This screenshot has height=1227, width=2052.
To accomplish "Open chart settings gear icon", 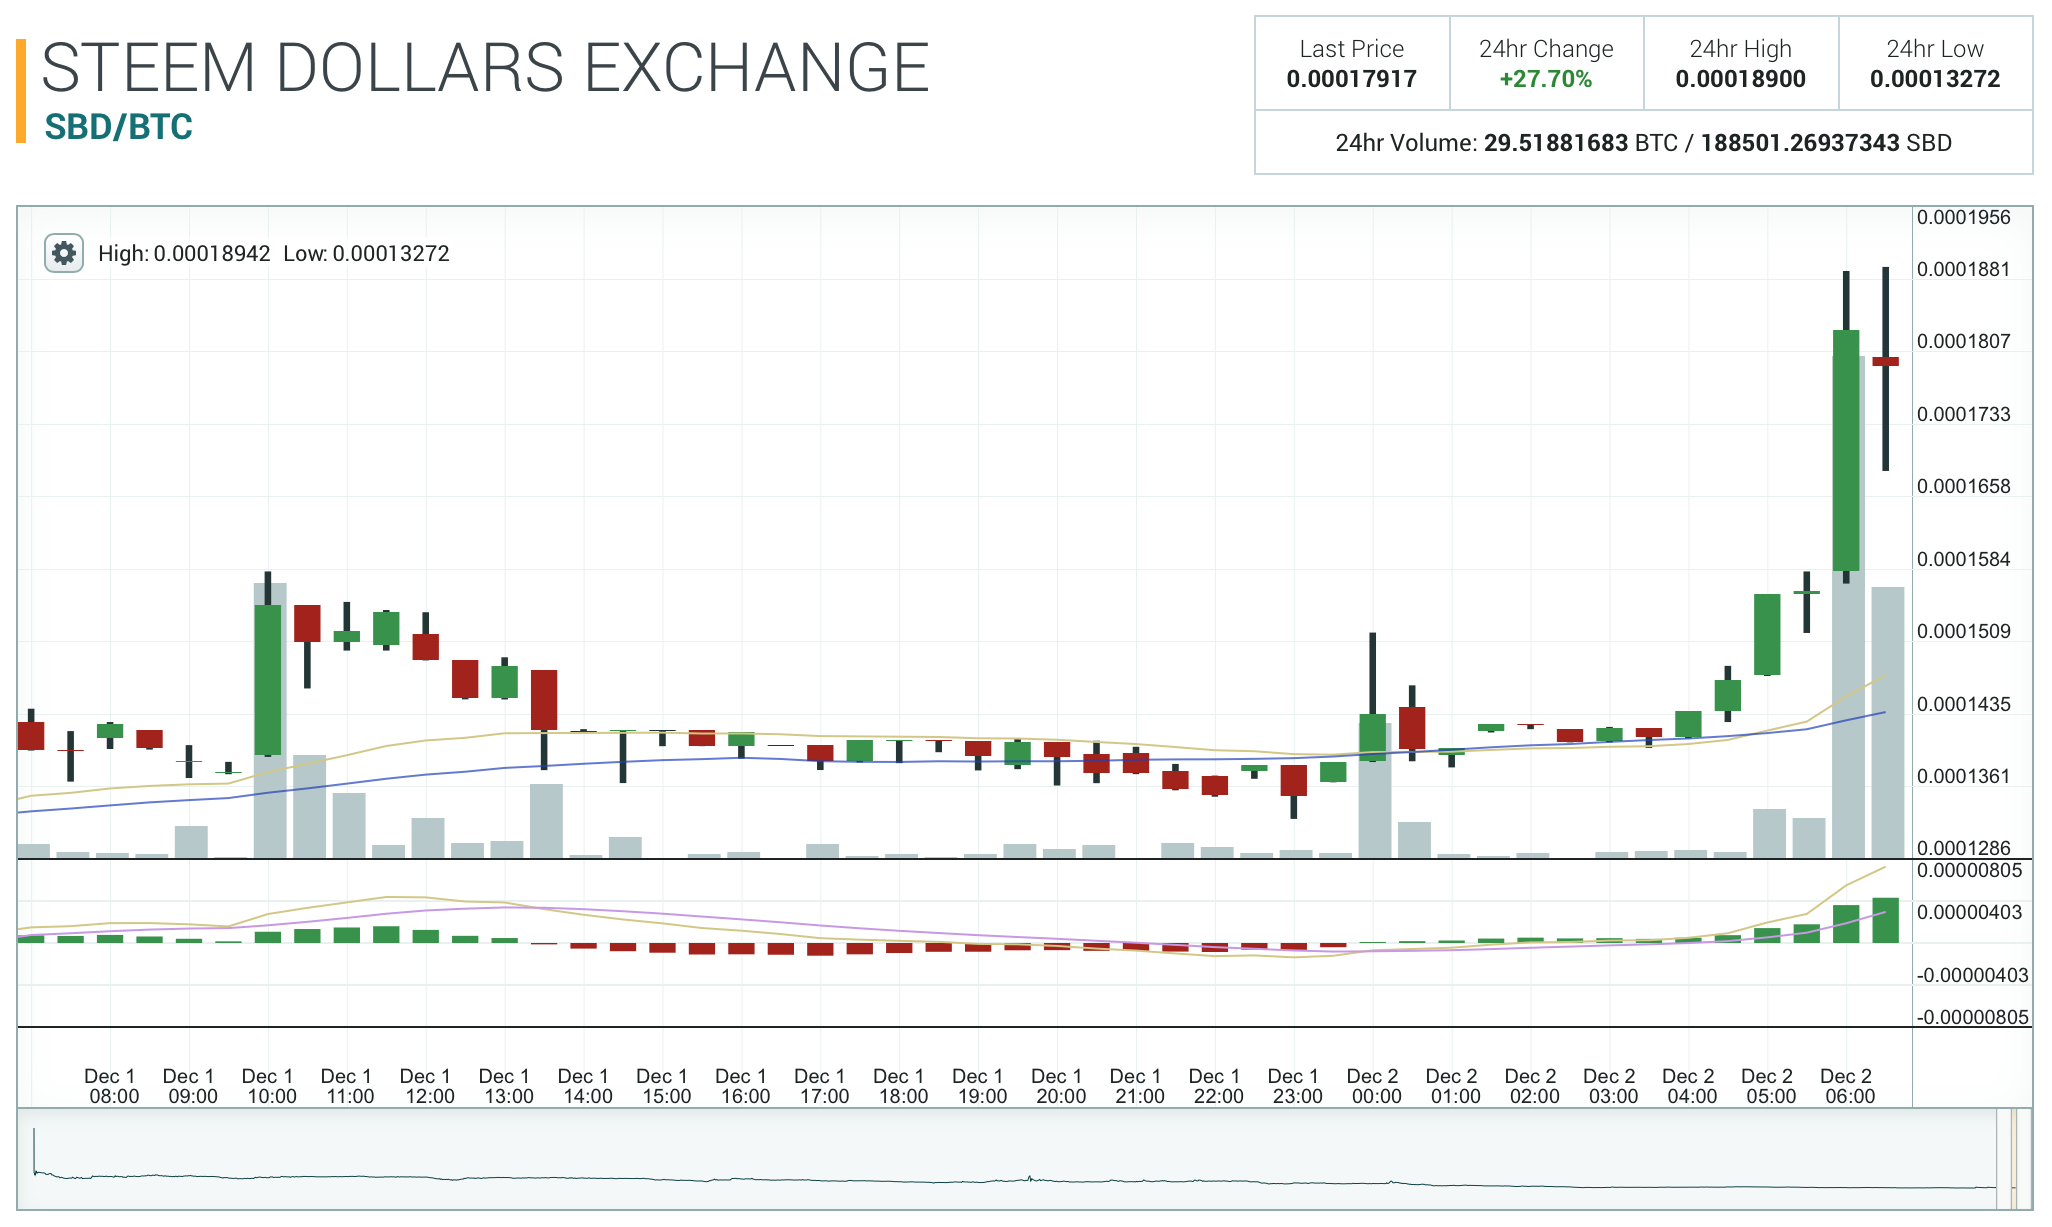I will point(64,253).
